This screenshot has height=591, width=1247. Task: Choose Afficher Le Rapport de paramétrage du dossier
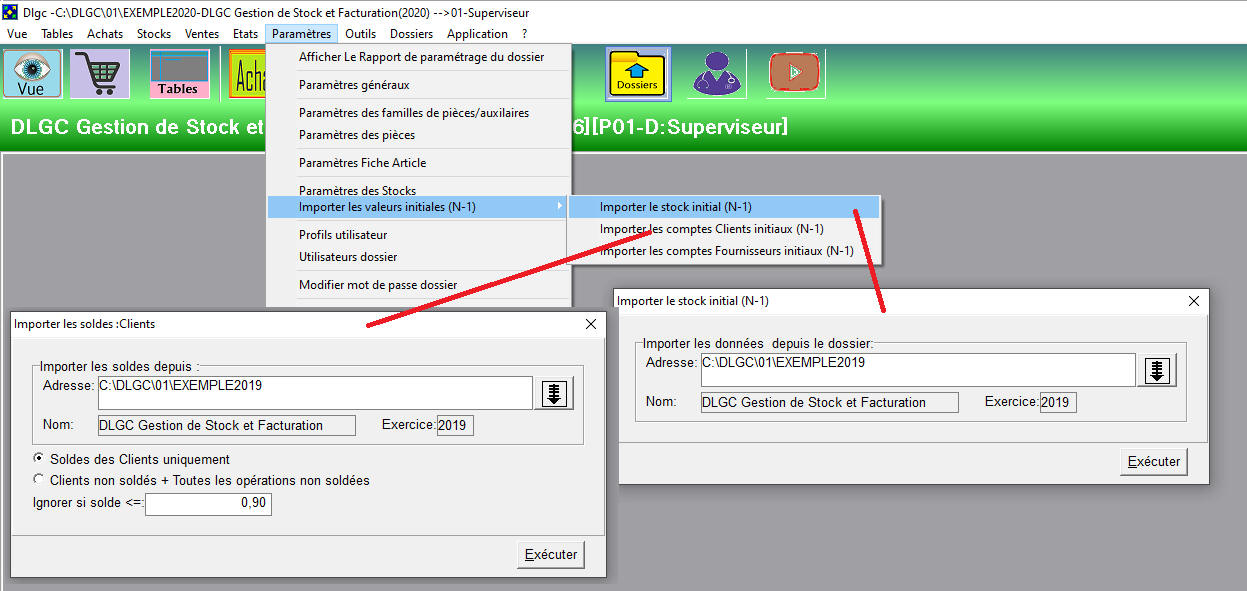[419, 57]
